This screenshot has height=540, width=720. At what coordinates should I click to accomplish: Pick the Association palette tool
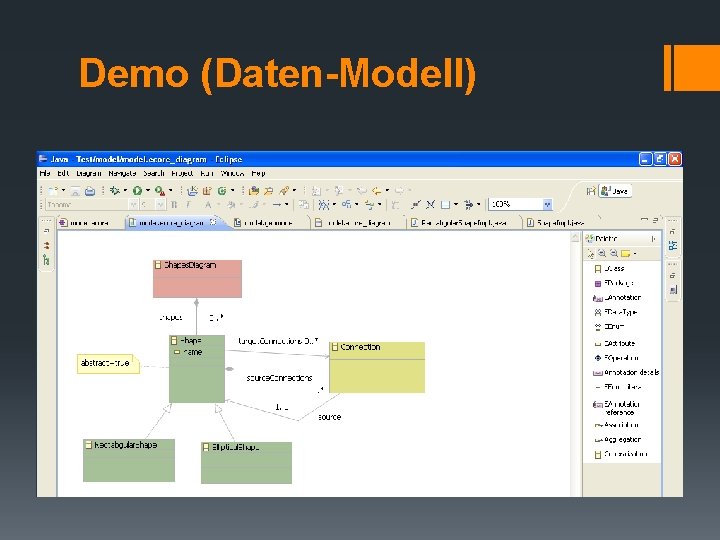616,425
